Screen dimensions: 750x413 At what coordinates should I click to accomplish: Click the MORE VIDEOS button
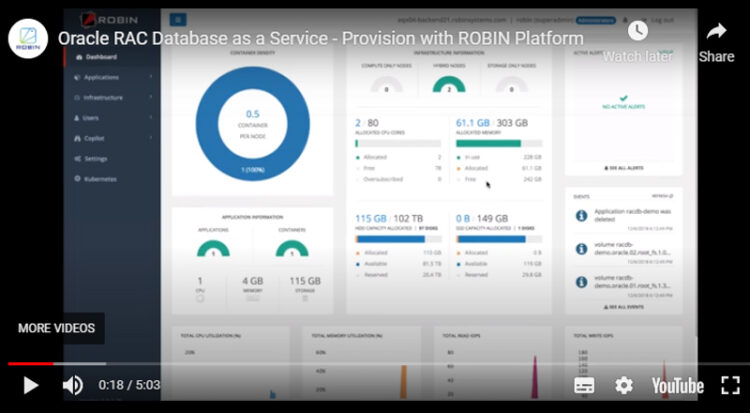(x=56, y=328)
